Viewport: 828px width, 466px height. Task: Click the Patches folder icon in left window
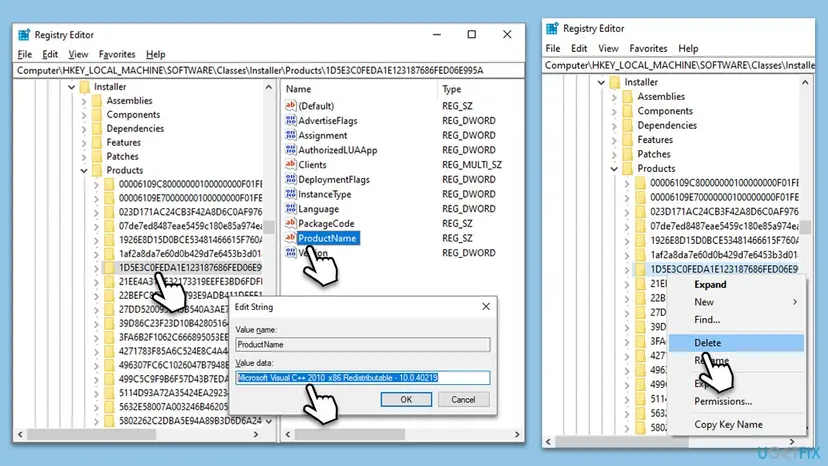pyautogui.click(x=97, y=156)
